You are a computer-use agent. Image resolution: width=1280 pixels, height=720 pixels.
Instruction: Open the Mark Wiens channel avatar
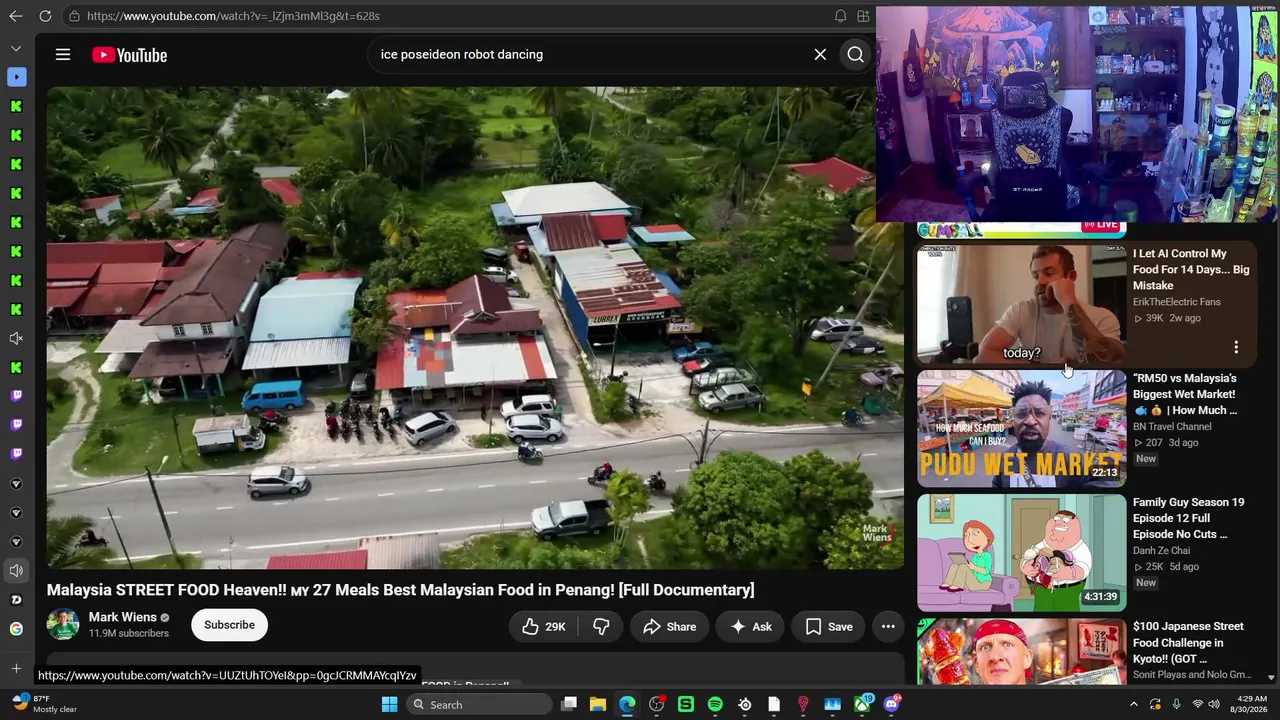point(63,625)
